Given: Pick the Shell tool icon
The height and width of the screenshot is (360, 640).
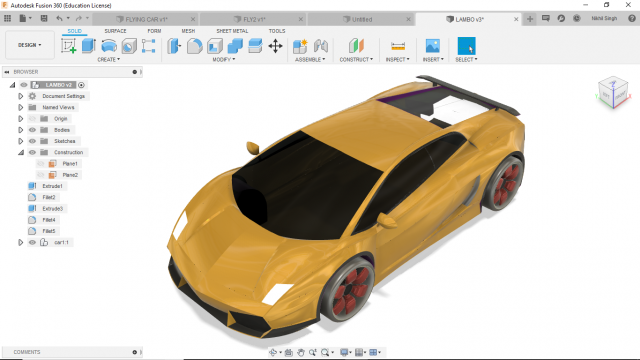Looking at the screenshot, I should (x=215, y=46).
